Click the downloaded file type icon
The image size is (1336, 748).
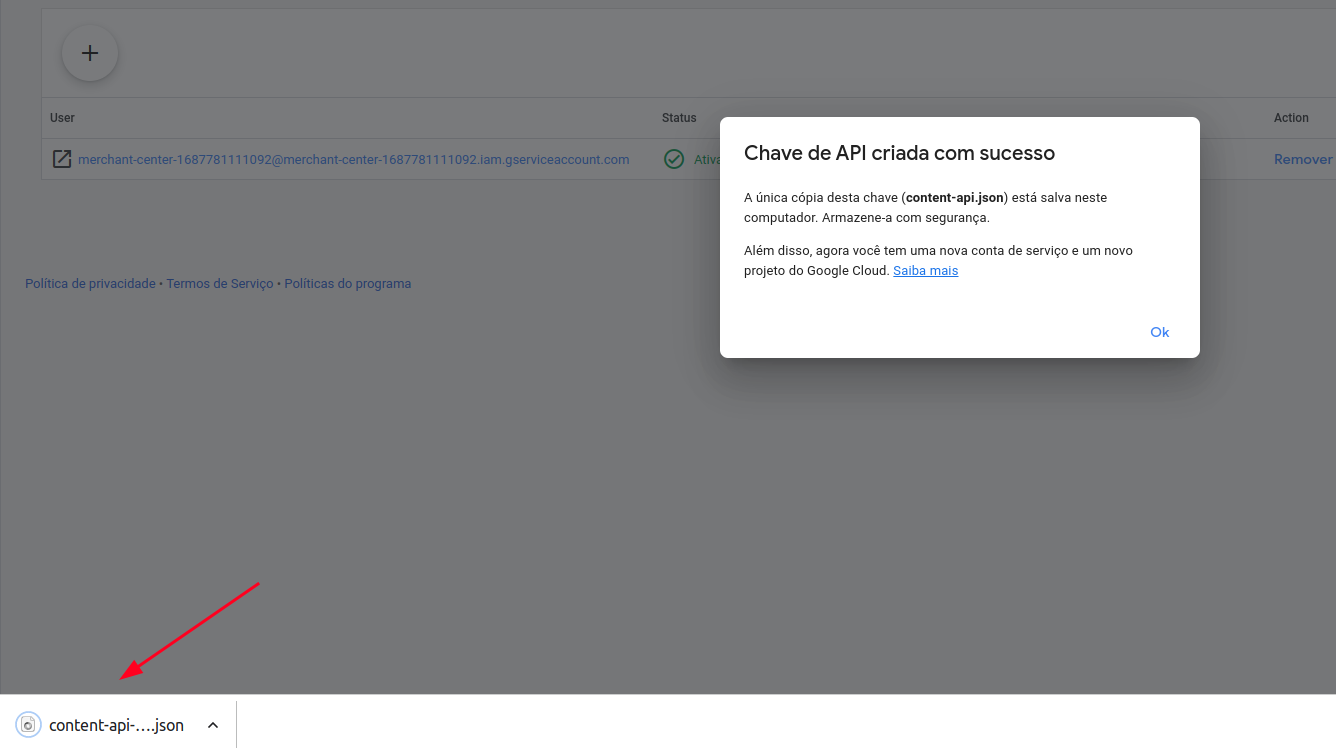click(x=29, y=725)
